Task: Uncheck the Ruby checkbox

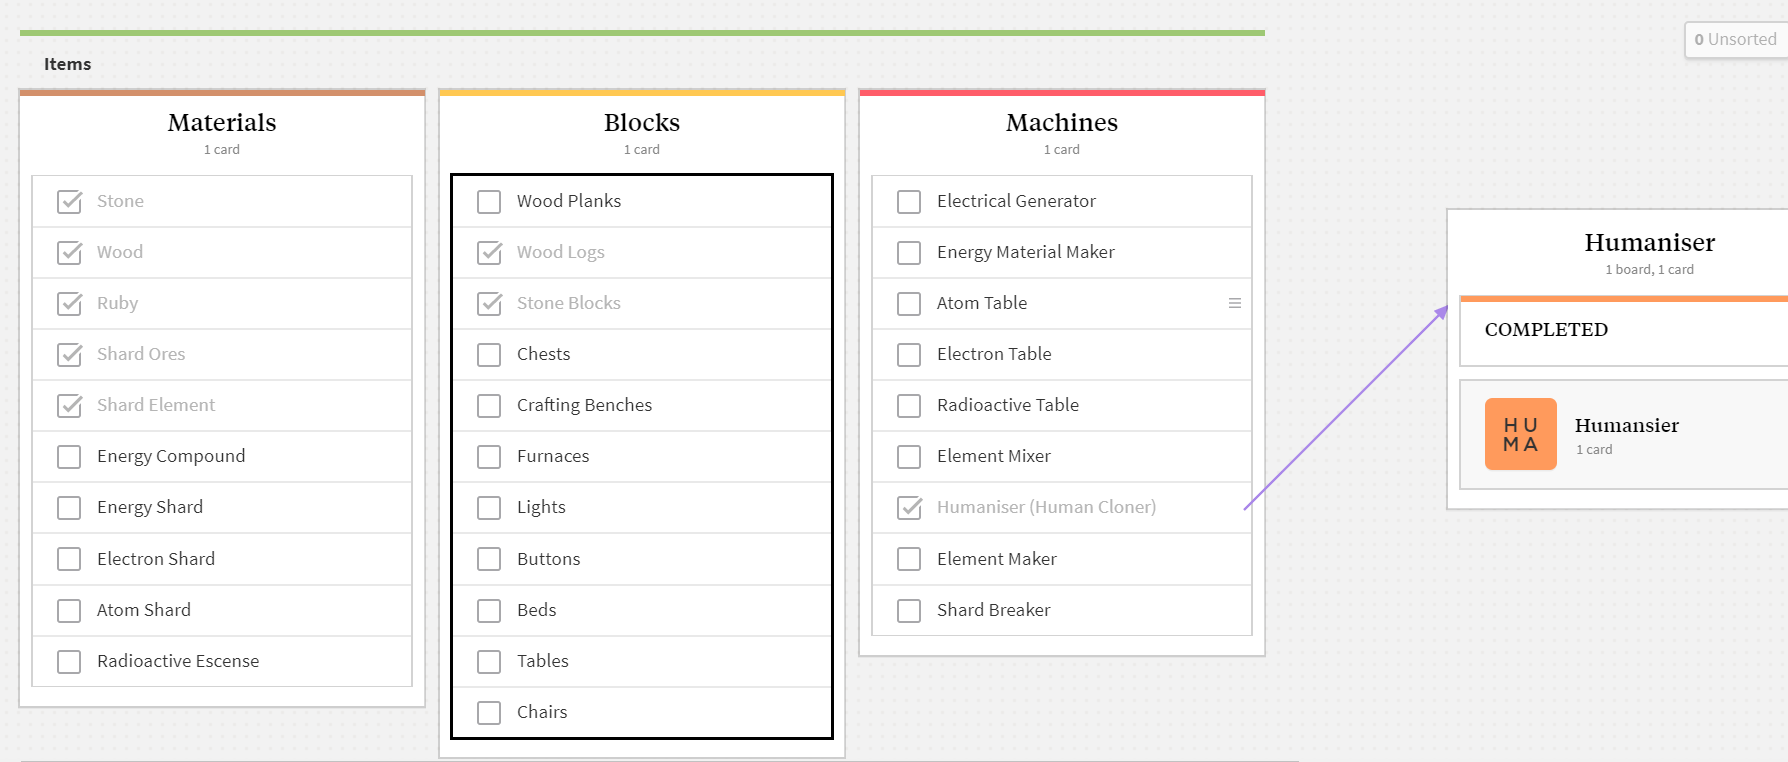Action: click(x=69, y=304)
